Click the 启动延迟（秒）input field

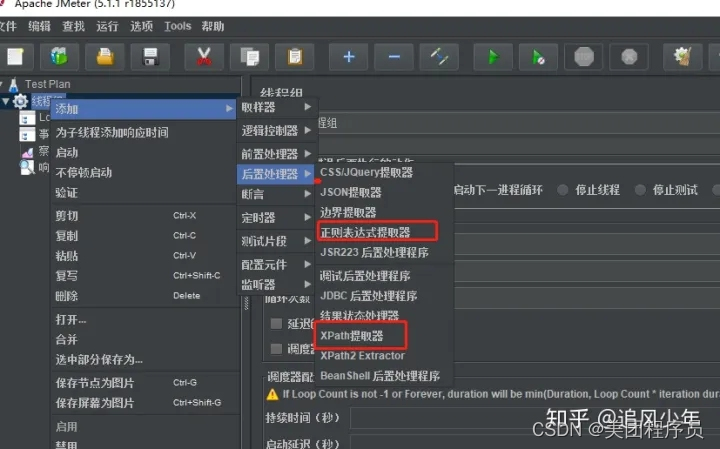tap(535, 442)
